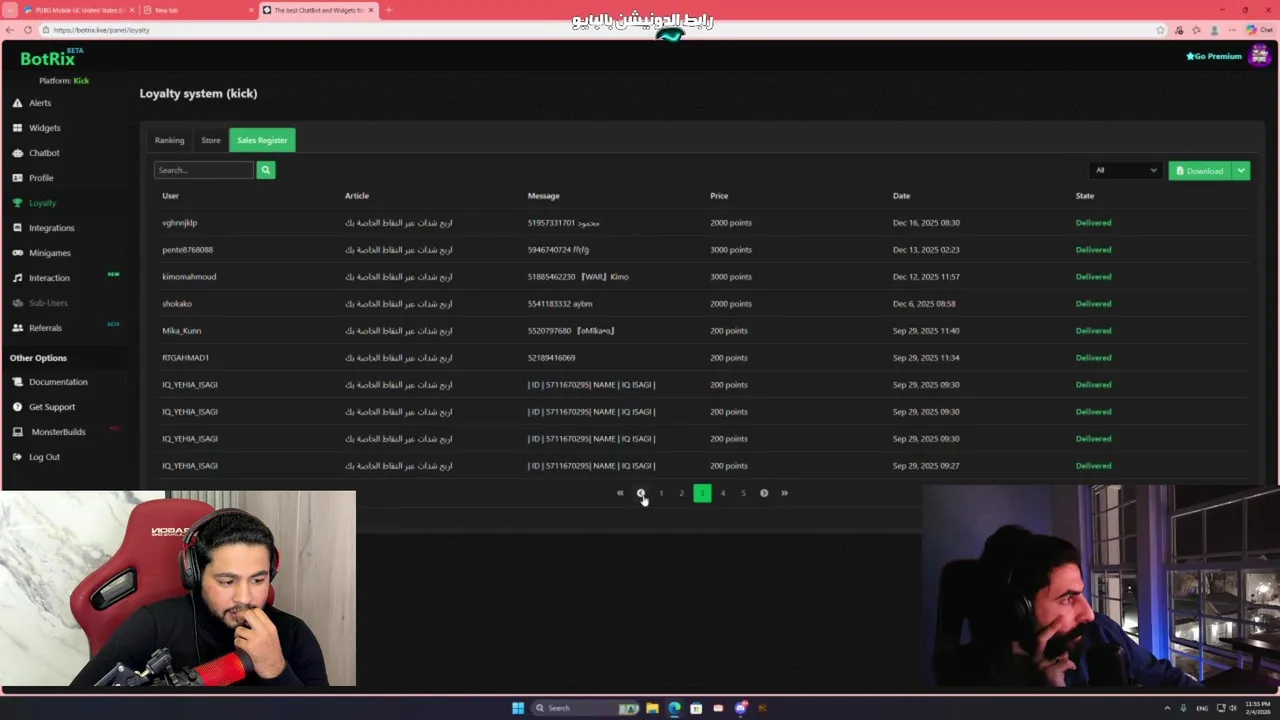This screenshot has width=1280, height=720.
Task: Open the Alerts sidebar icon
Action: (17, 103)
